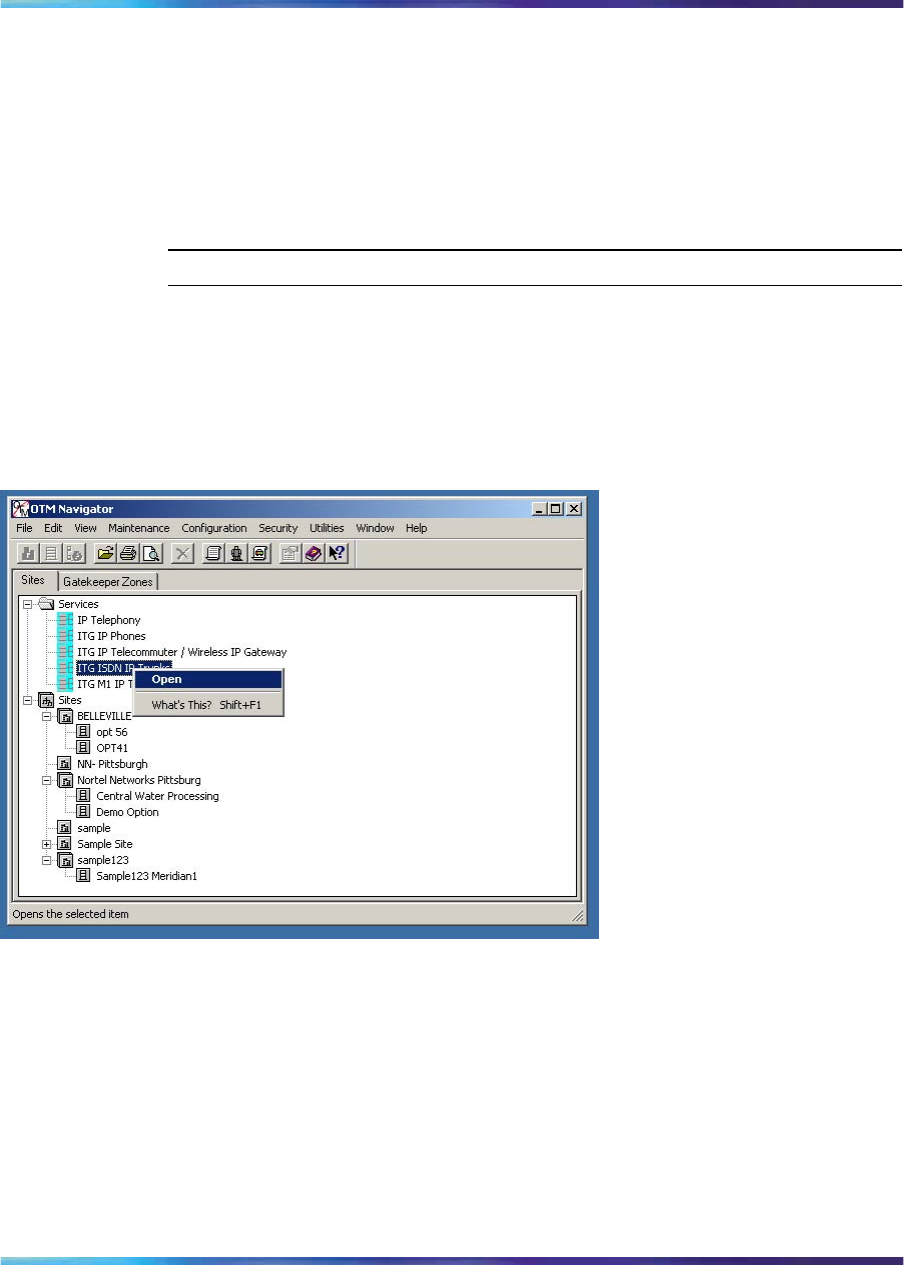
Task: Click the third toolbar icon with clock
Action: 74,553
